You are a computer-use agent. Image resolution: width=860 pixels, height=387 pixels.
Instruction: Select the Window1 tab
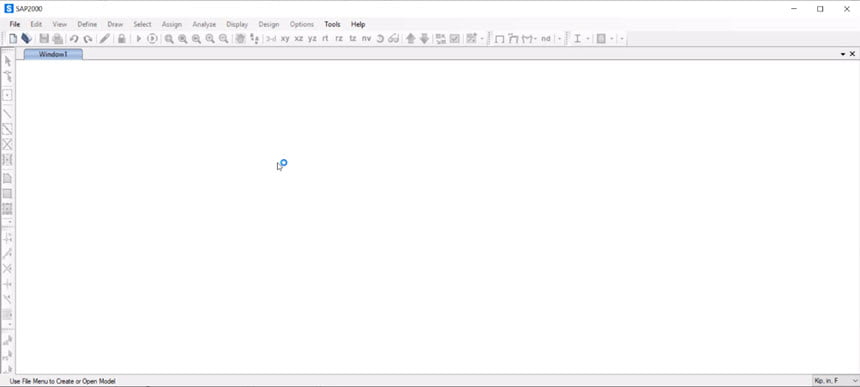tap(53, 54)
